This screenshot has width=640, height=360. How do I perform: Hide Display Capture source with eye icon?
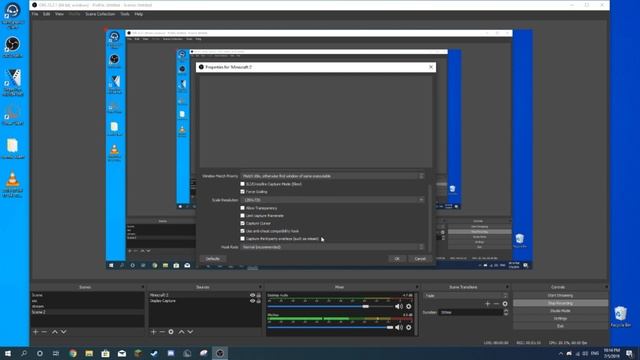252,301
